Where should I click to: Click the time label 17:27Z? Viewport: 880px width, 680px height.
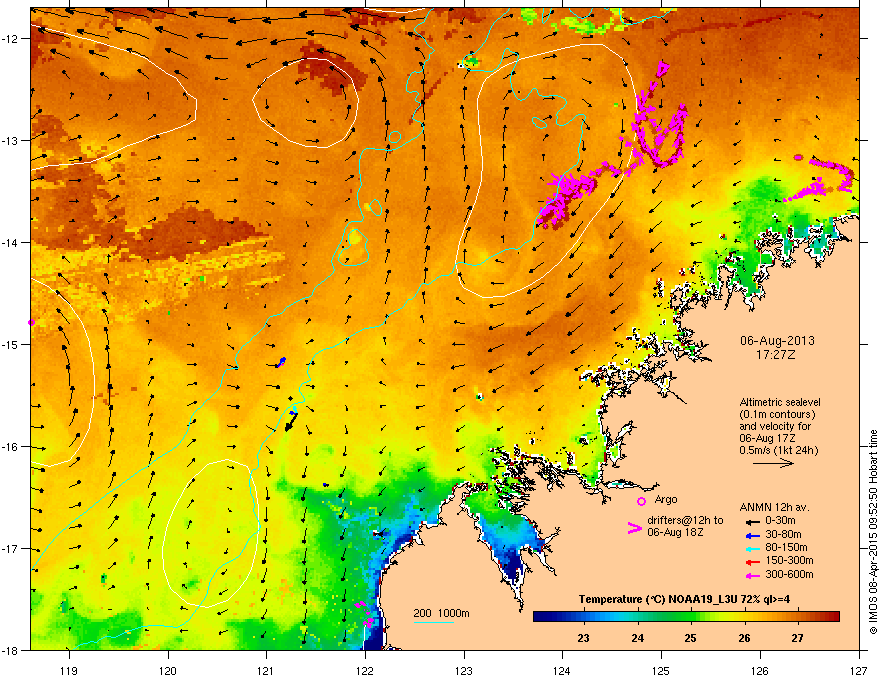pos(776,355)
